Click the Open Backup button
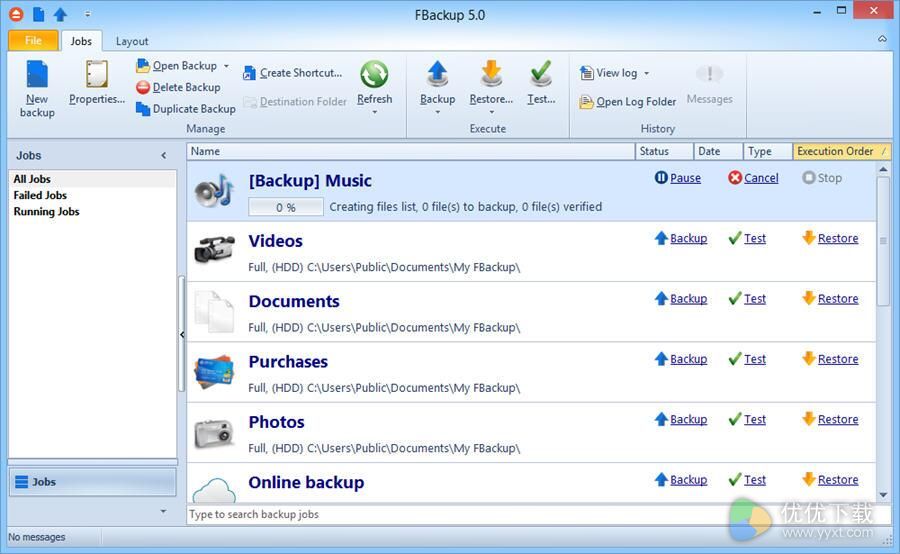Image resolution: width=900 pixels, height=554 pixels. click(x=177, y=66)
